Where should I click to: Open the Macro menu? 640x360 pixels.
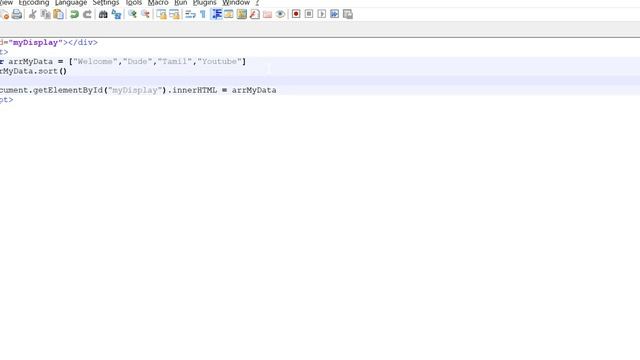pos(158,2)
